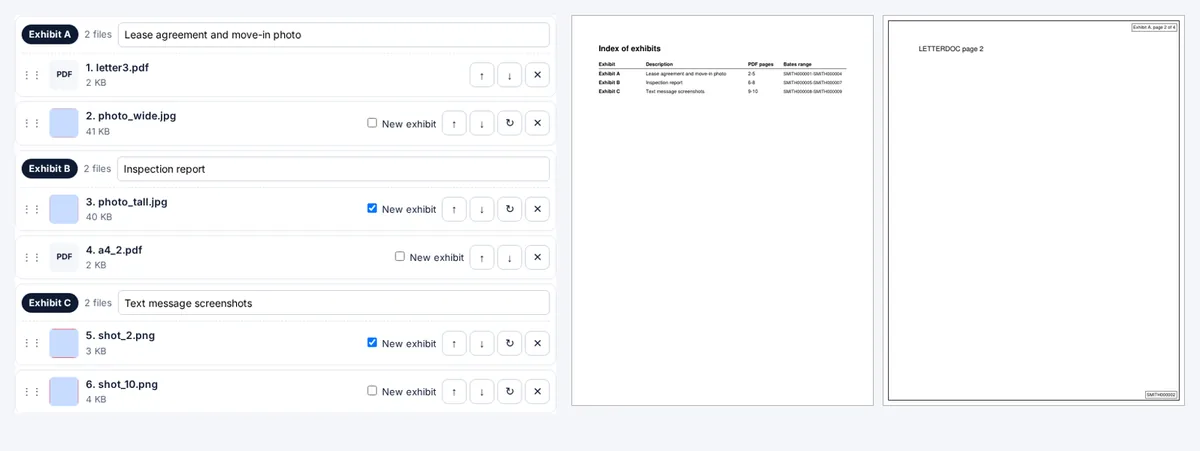Move photo_tall.jpg down
This screenshot has height=451, width=1200.
pos(482,209)
